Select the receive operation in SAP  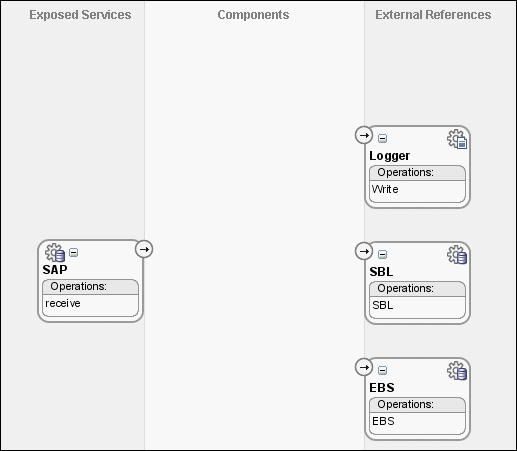pyautogui.click(x=63, y=303)
